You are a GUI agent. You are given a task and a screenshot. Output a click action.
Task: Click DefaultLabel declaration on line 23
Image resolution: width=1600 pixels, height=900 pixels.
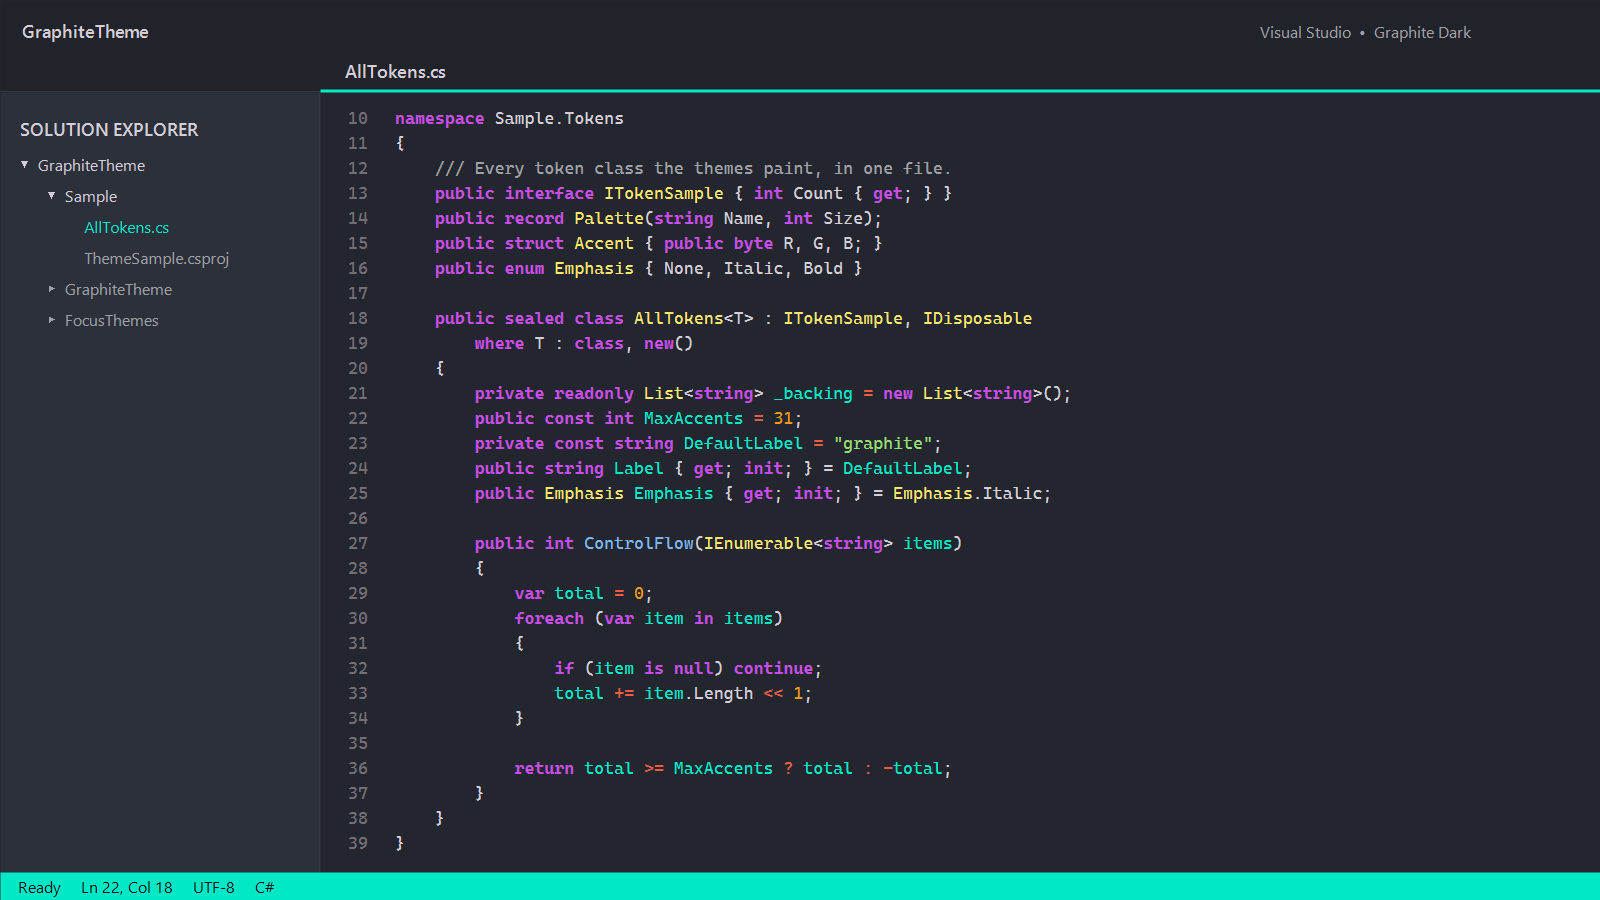pyautogui.click(x=743, y=443)
